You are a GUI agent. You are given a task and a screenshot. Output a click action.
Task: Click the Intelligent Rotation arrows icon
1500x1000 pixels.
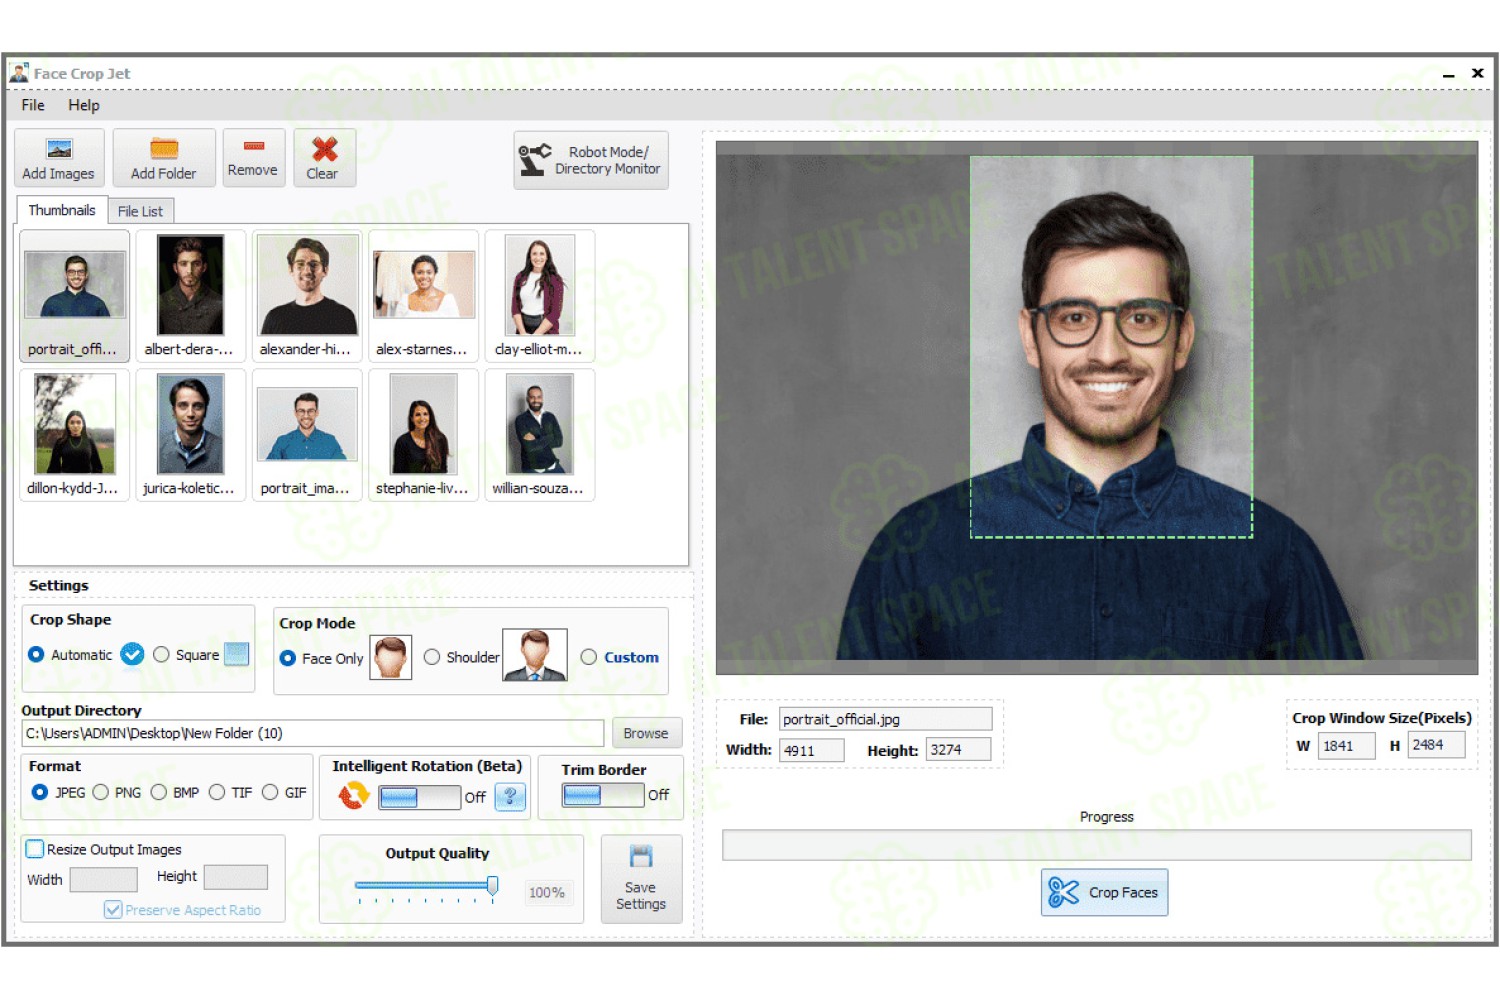tap(353, 796)
